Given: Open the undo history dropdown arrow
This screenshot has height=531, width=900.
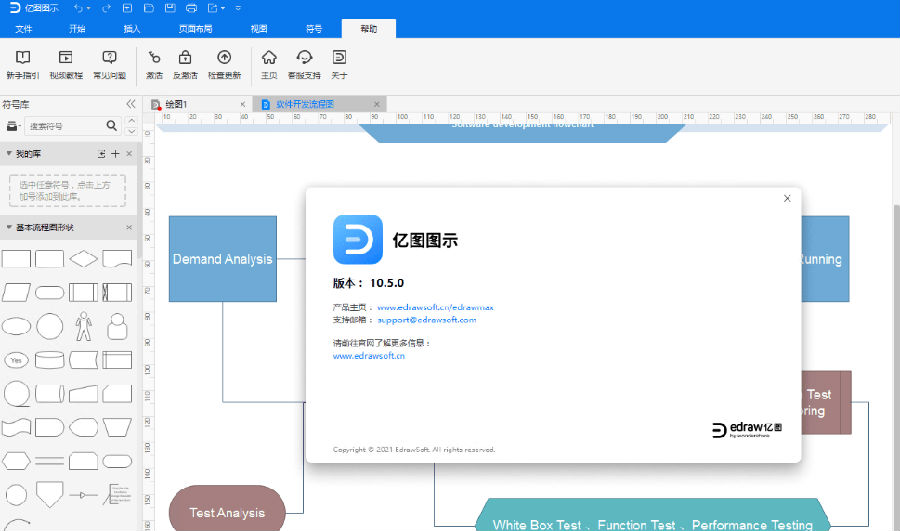Looking at the screenshot, I should [x=88, y=9].
